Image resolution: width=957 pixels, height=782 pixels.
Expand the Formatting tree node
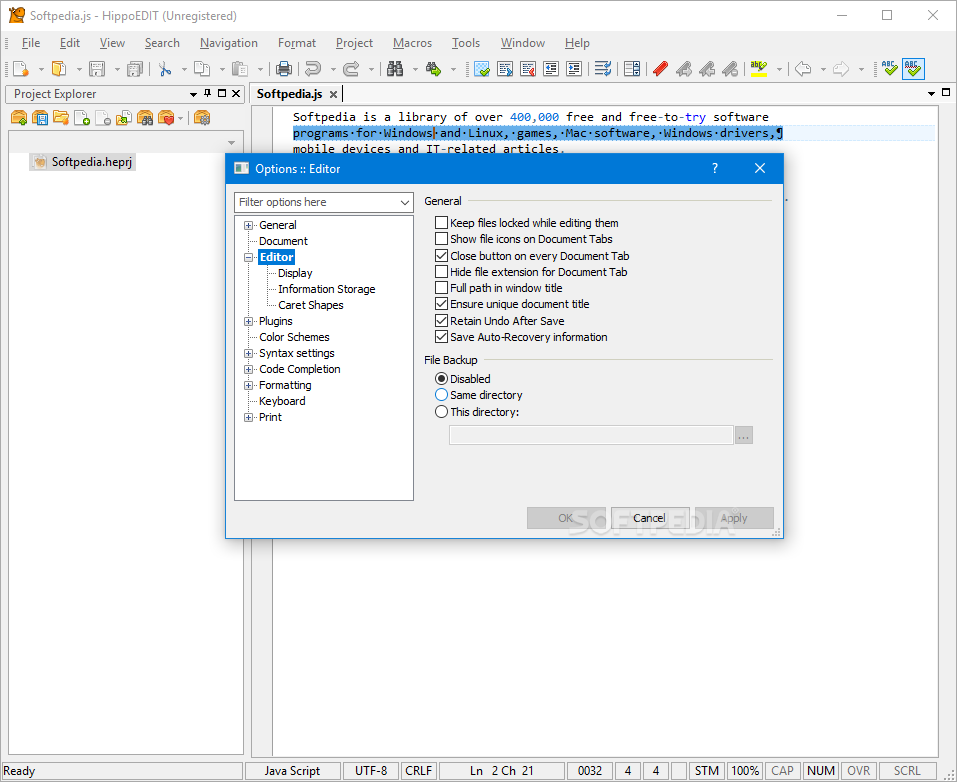248,385
